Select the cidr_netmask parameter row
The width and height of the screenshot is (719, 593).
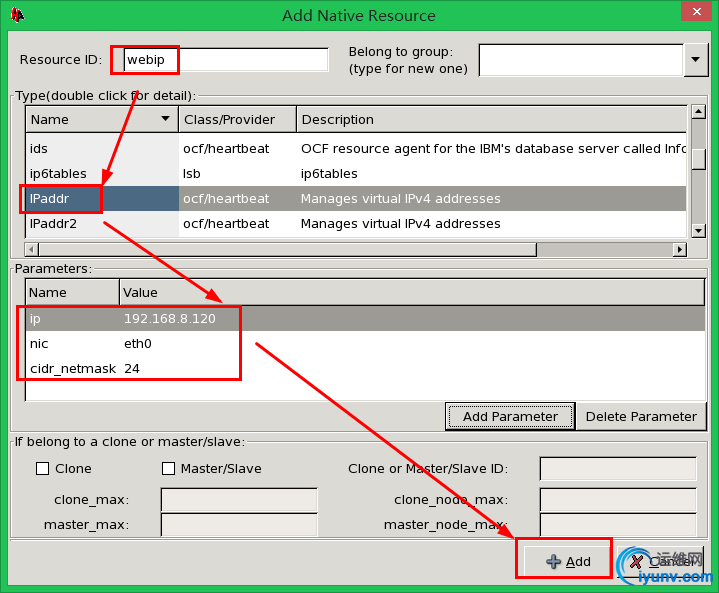(365, 369)
